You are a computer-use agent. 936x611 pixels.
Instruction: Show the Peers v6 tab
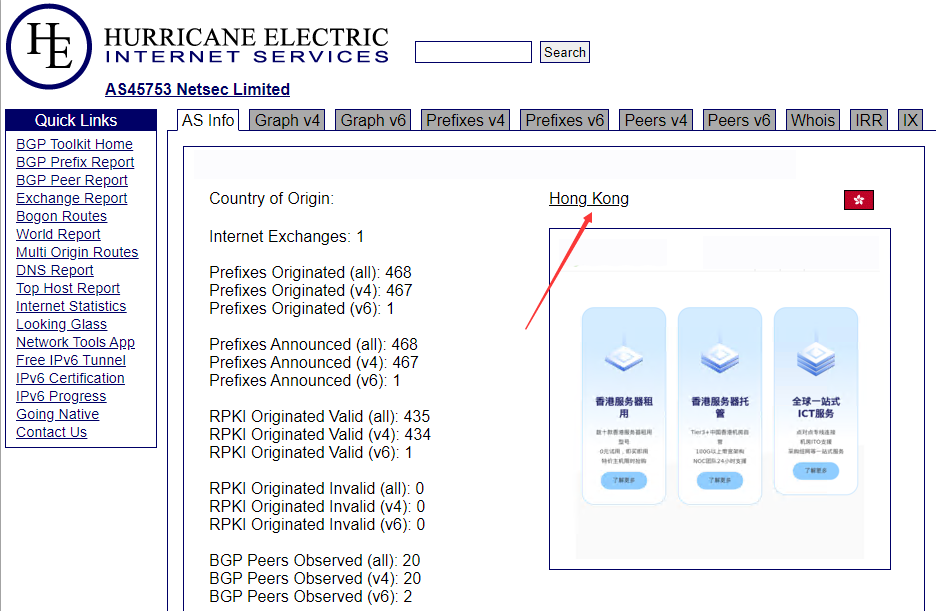tap(739, 120)
